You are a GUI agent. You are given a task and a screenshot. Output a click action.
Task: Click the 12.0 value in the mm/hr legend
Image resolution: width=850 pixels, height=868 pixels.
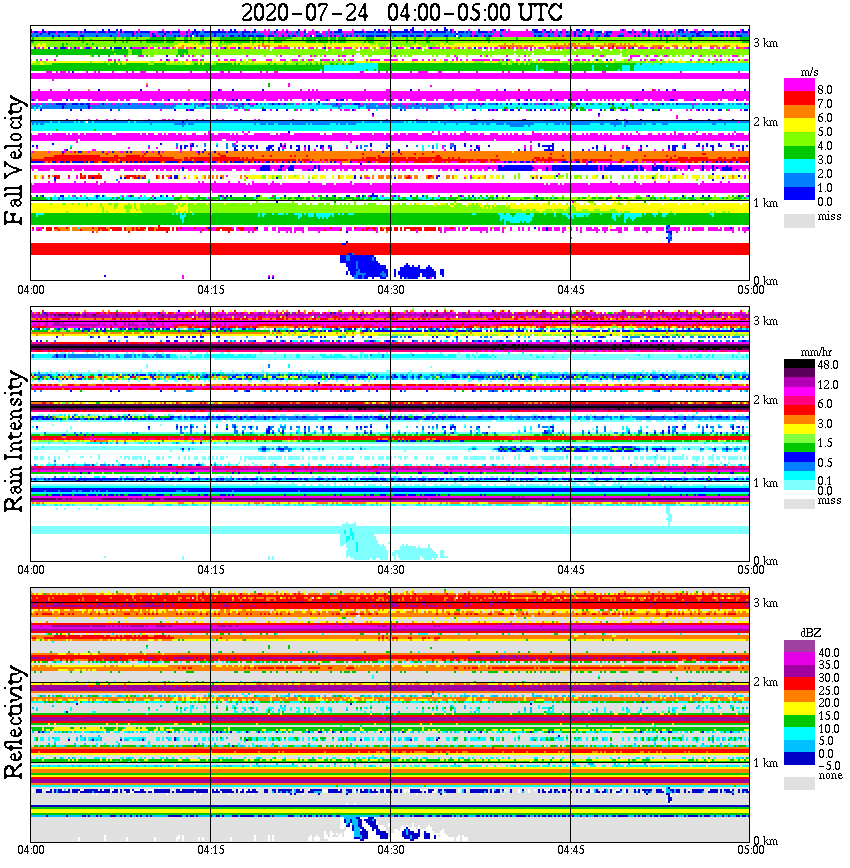click(828, 385)
